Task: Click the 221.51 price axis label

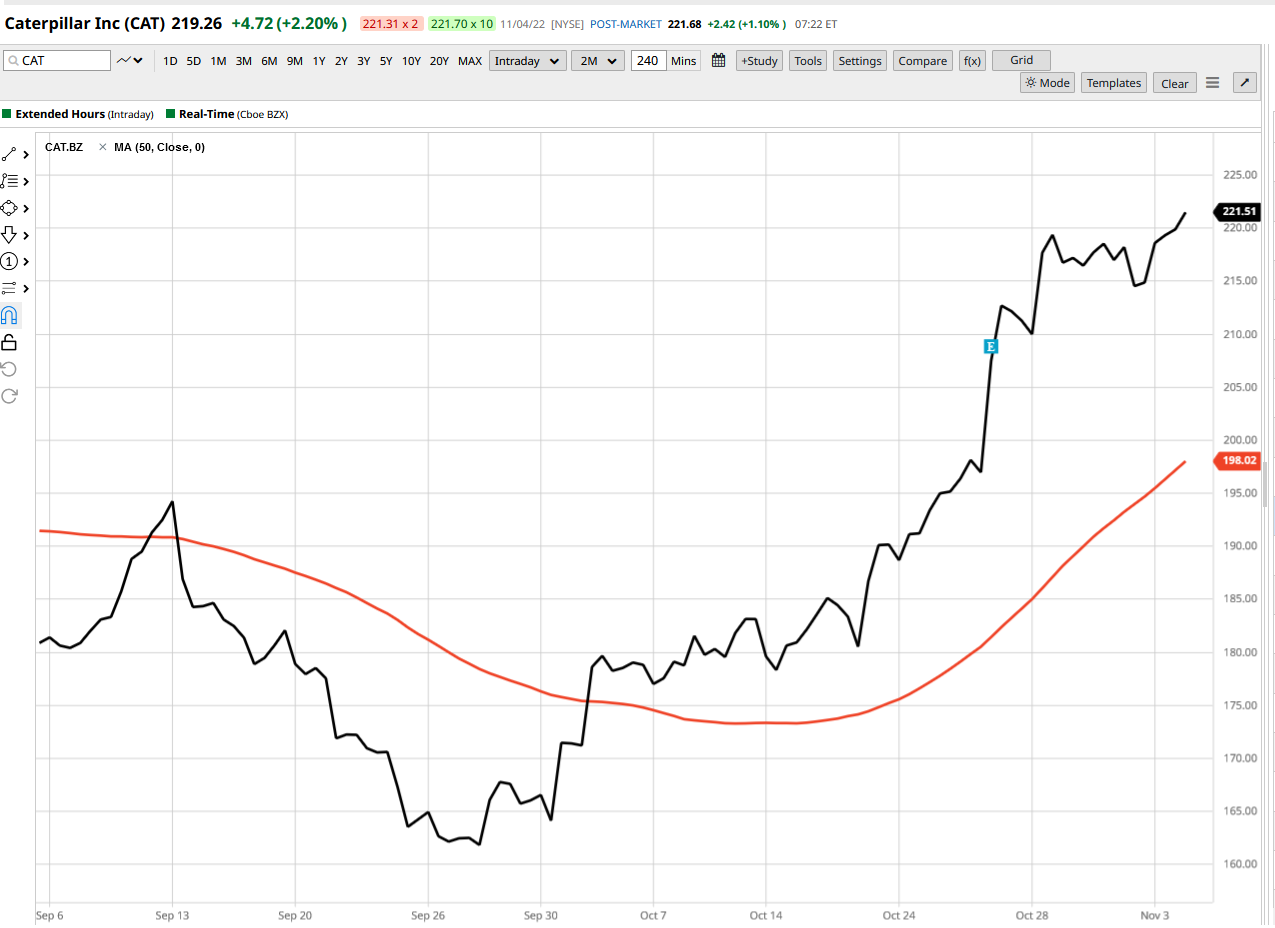Action: click(x=1236, y=211)
